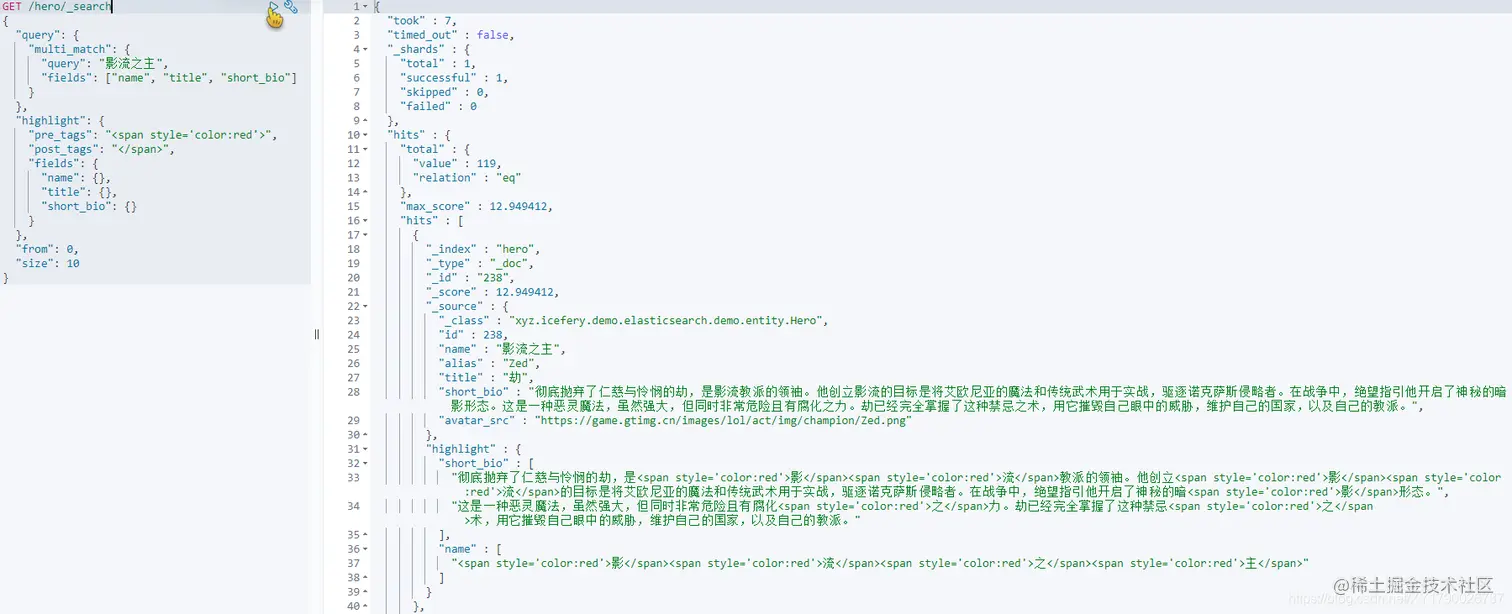
Task: Click the "skipped" : 0 line
Action: pyautogui.click(x=445, y=91)
